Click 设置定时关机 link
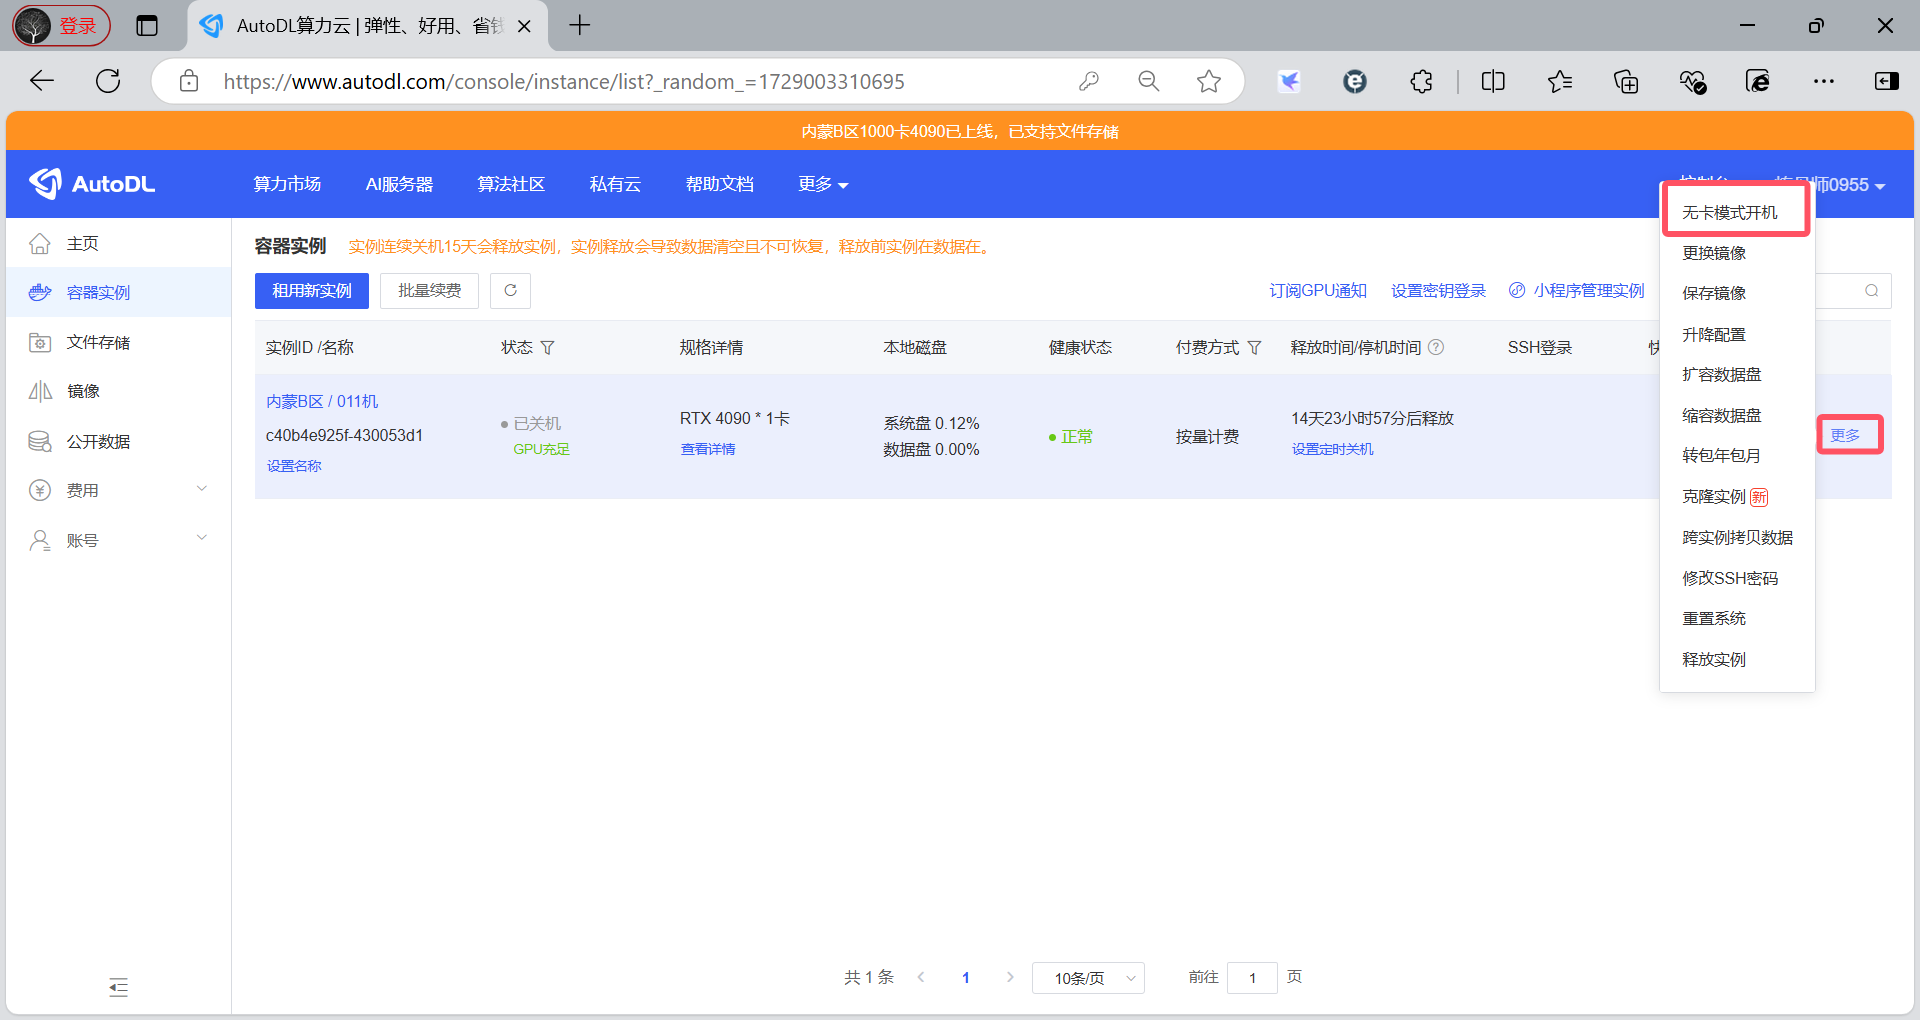Viewport: 1920px width, 1020px height. pyautogui.click(x=1332, y=449)
